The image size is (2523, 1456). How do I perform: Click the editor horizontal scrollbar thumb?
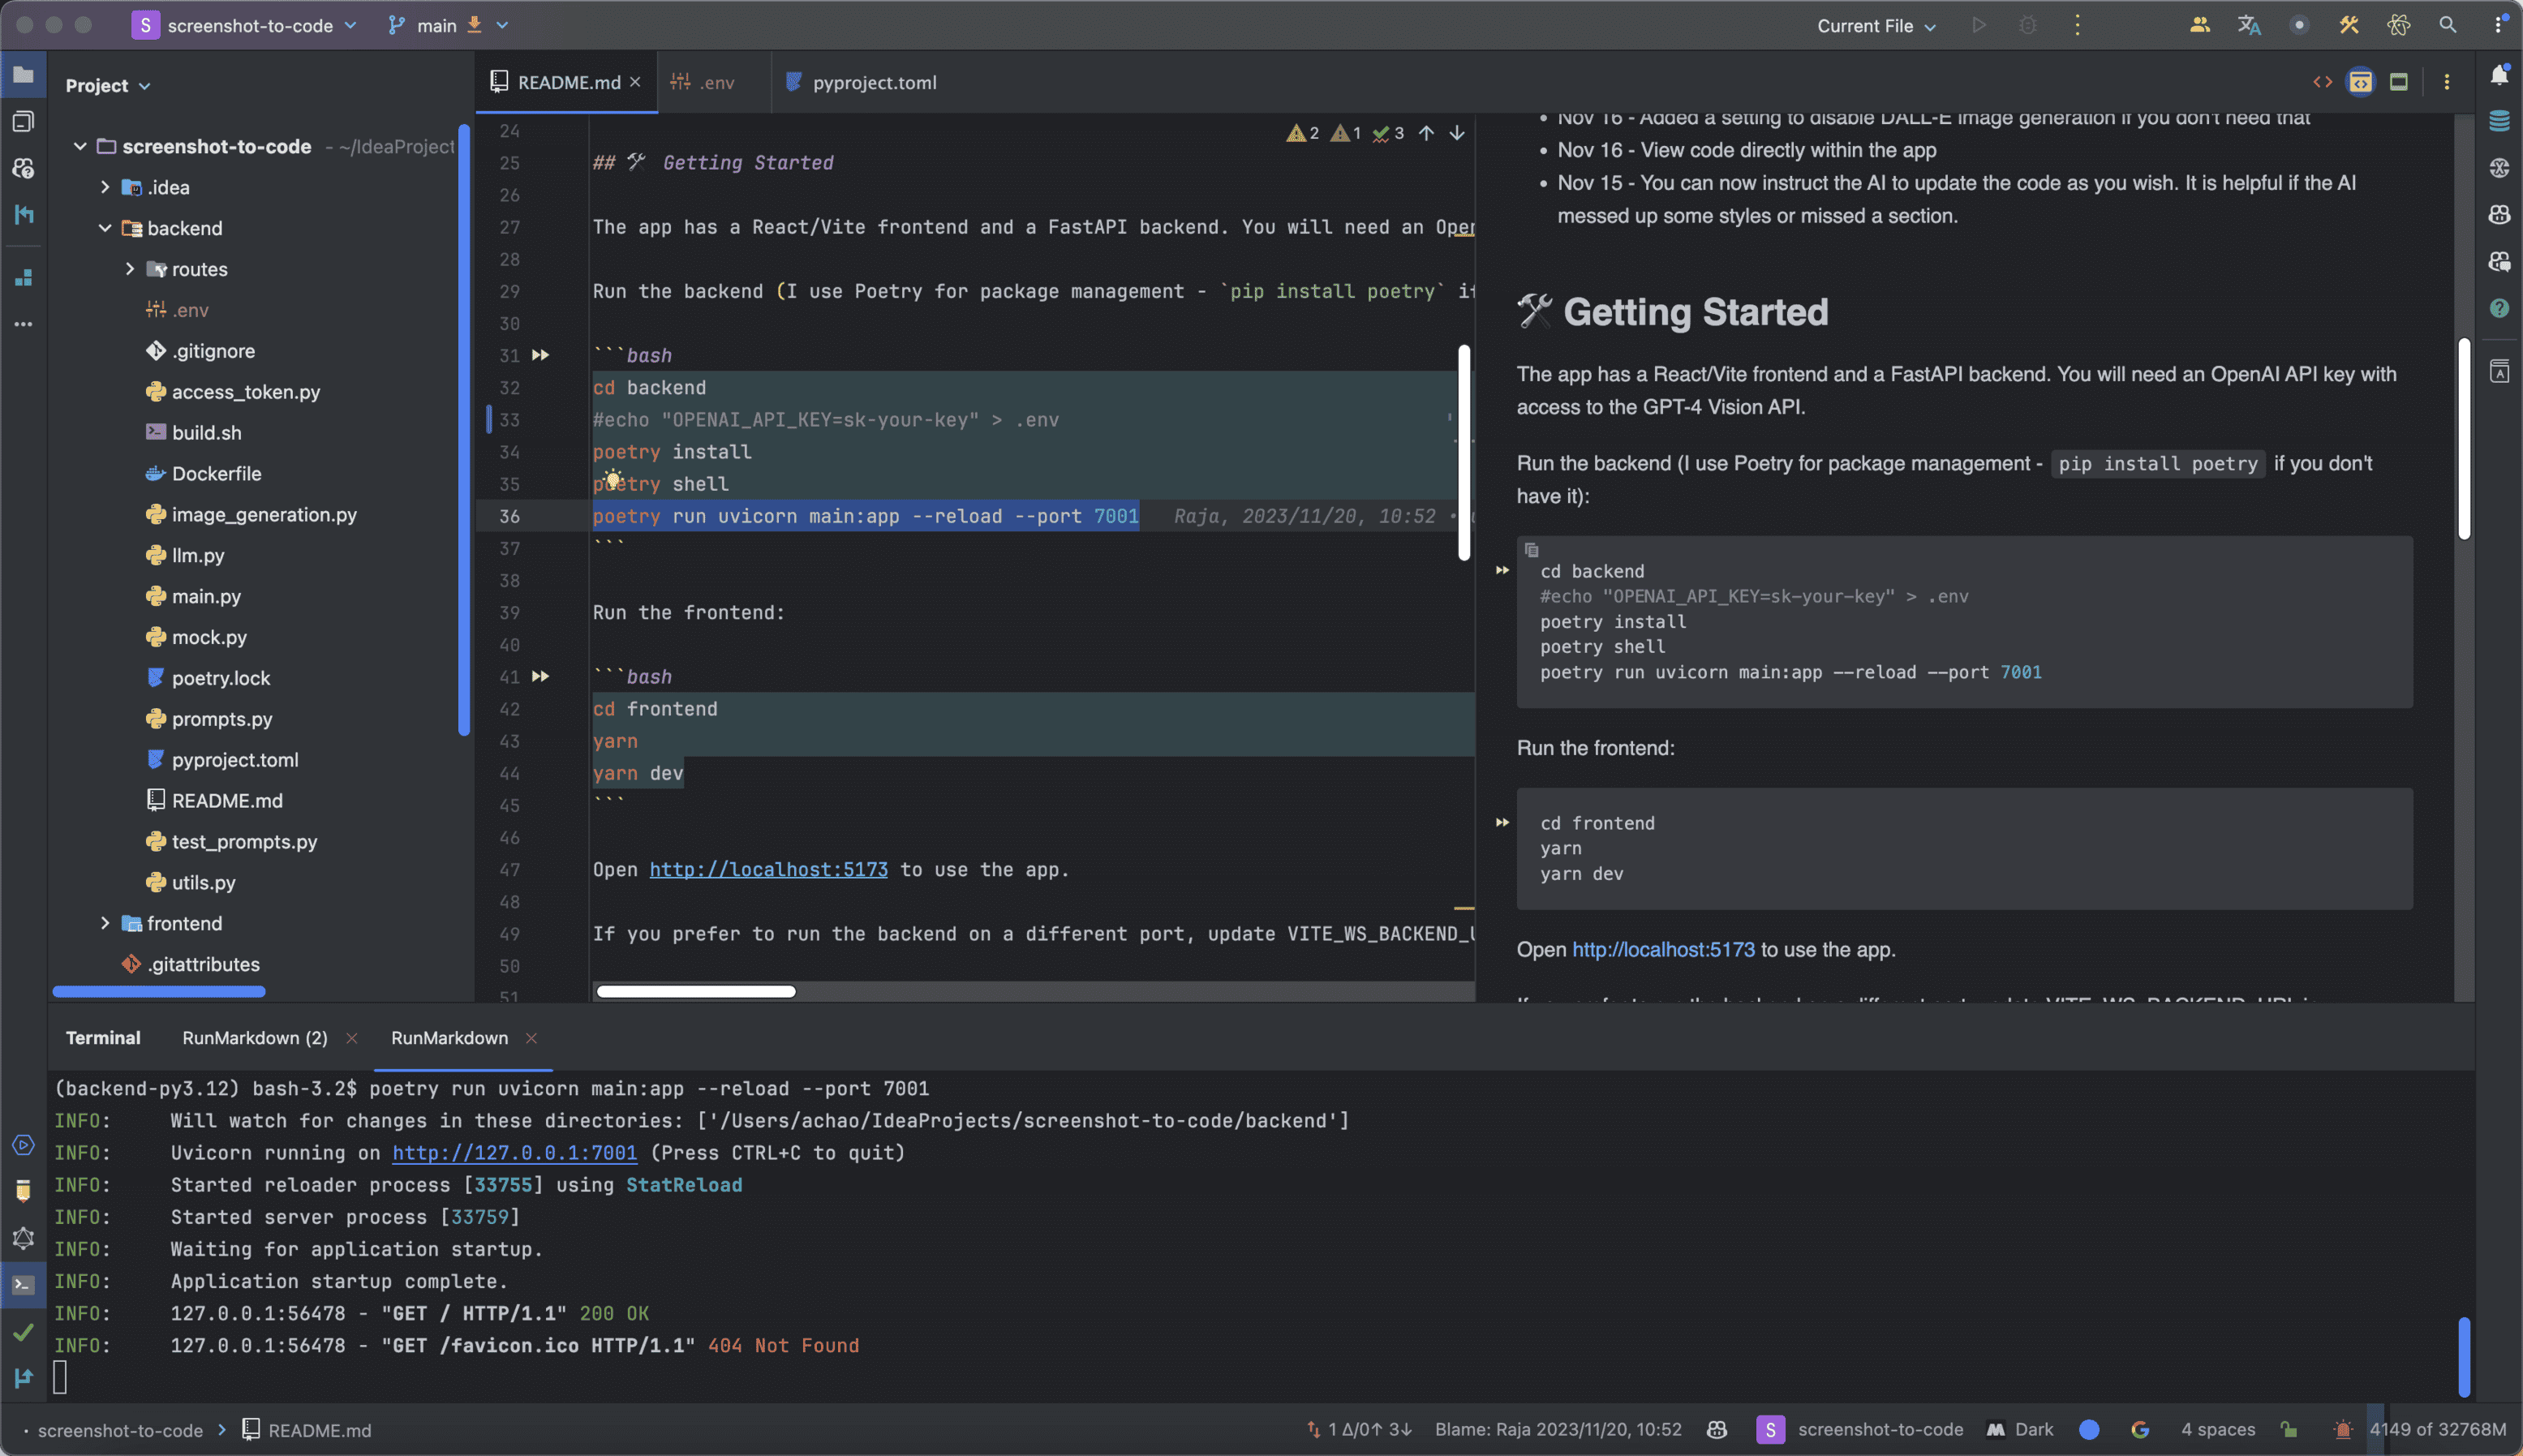(696, 991)
